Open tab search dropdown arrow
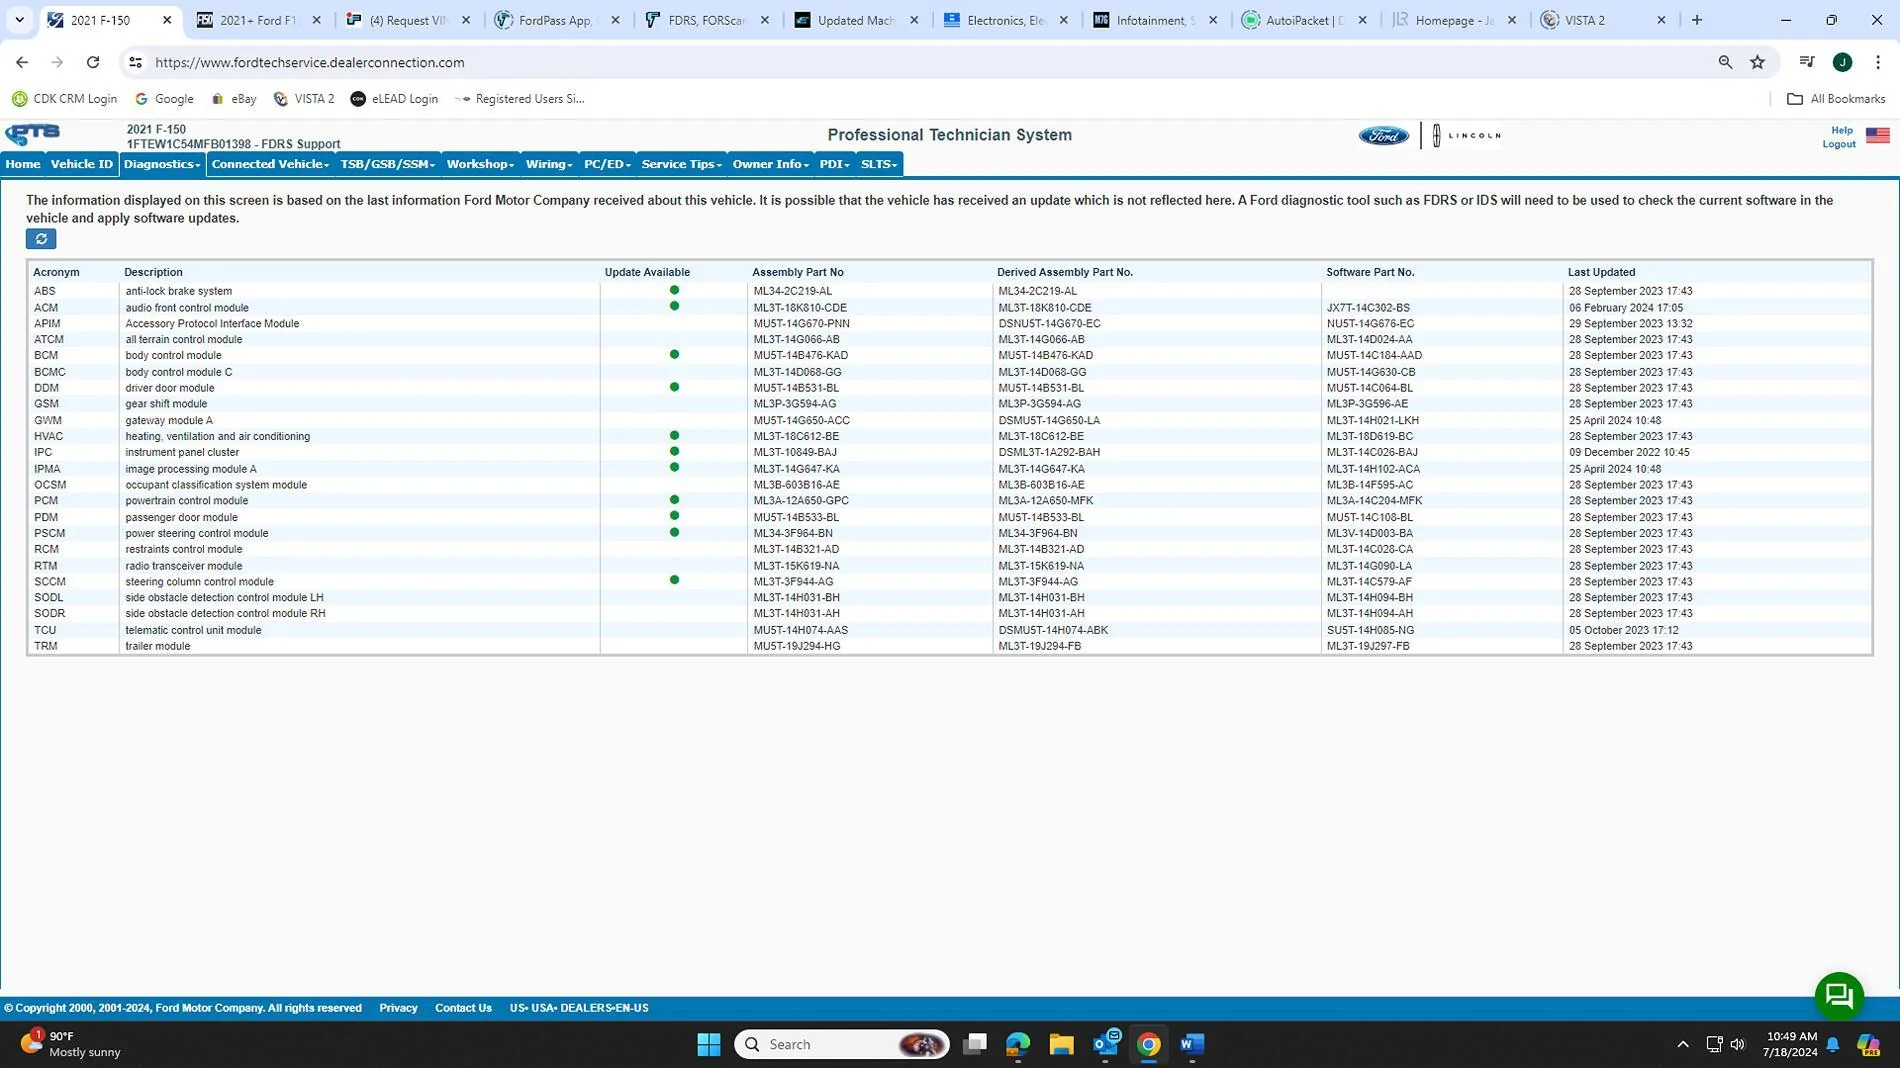 coord(19,20)
